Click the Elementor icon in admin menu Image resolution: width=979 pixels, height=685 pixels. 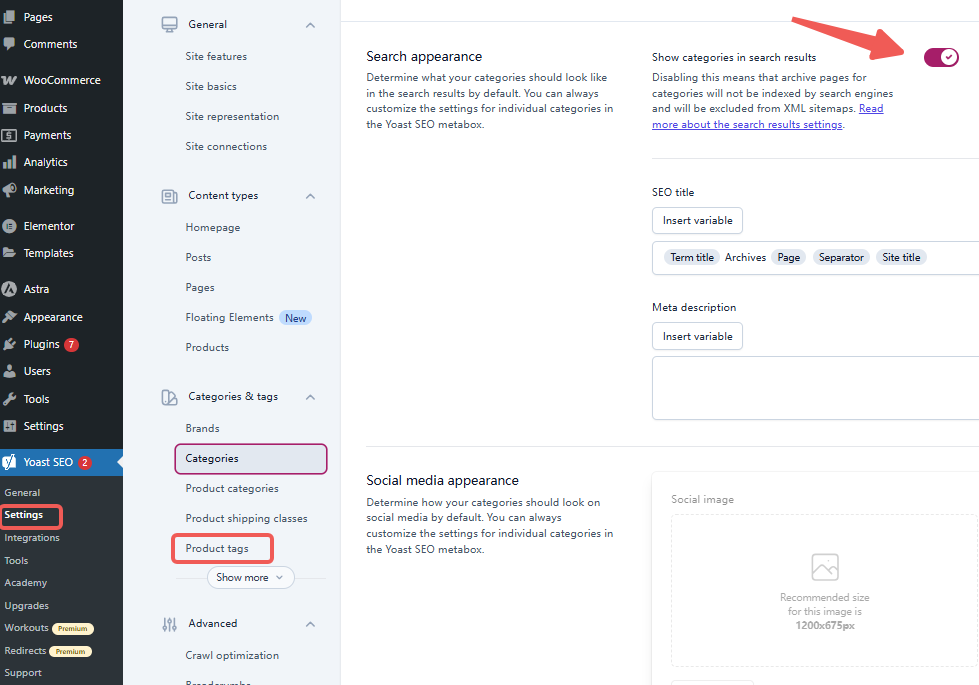tap(9, 226)
